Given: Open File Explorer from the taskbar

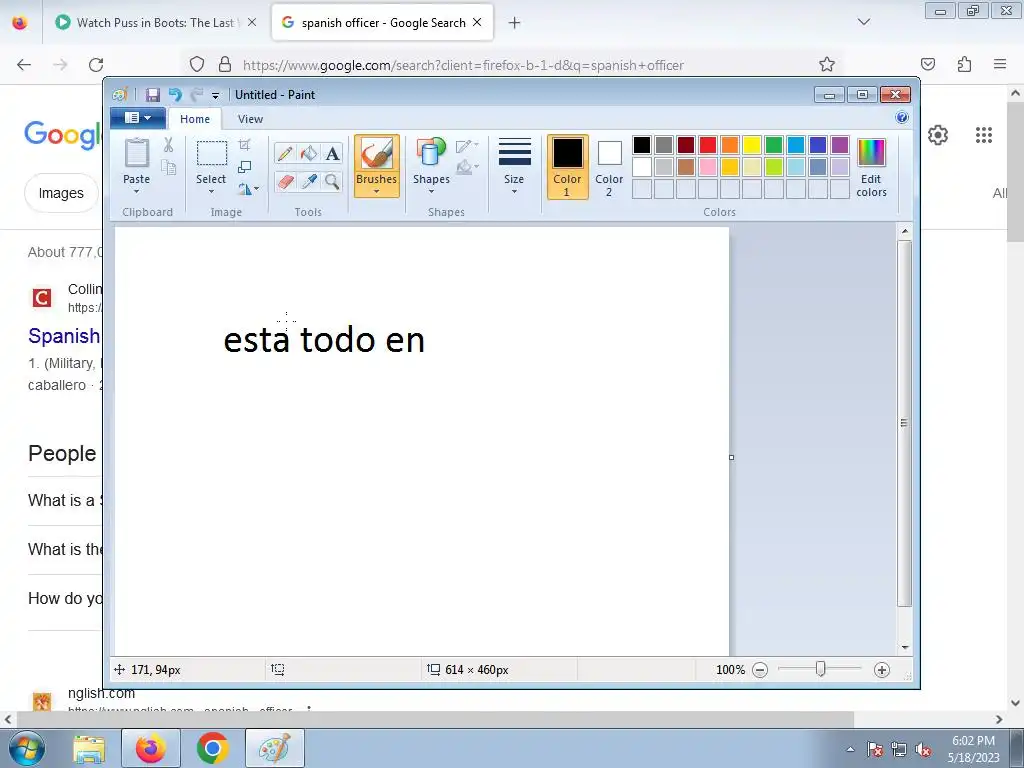Looking at the screenshot, I should (89, 748).
